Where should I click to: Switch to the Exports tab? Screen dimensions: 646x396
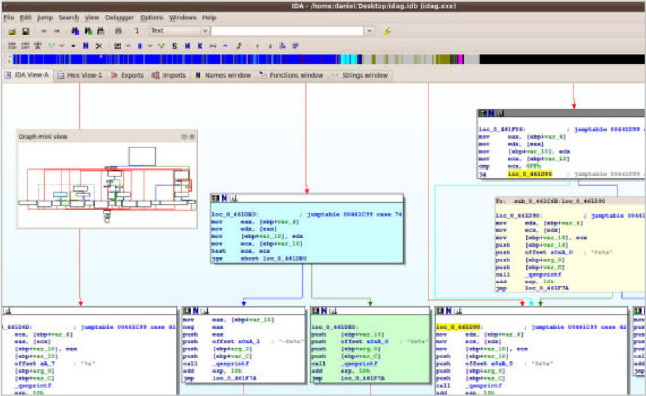(x=128, y=75)
